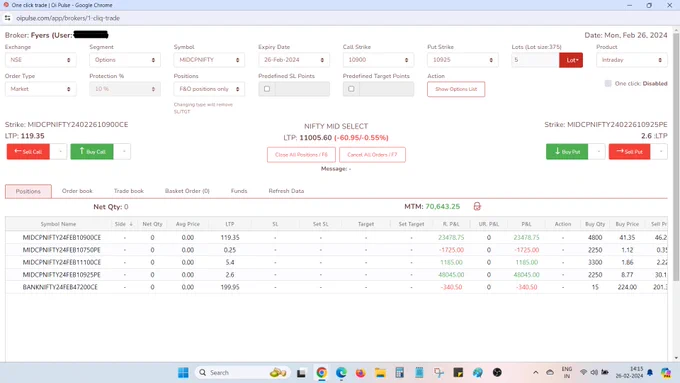Open the Funds tab
Screen dimensions: 680x383
239,191
